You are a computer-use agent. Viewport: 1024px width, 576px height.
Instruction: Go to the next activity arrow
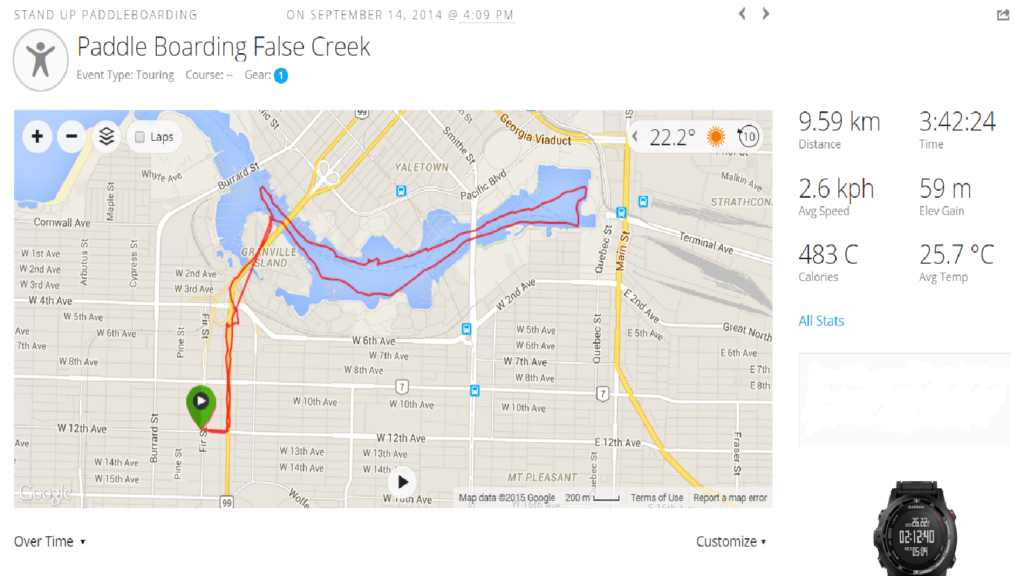pos(766,14)
